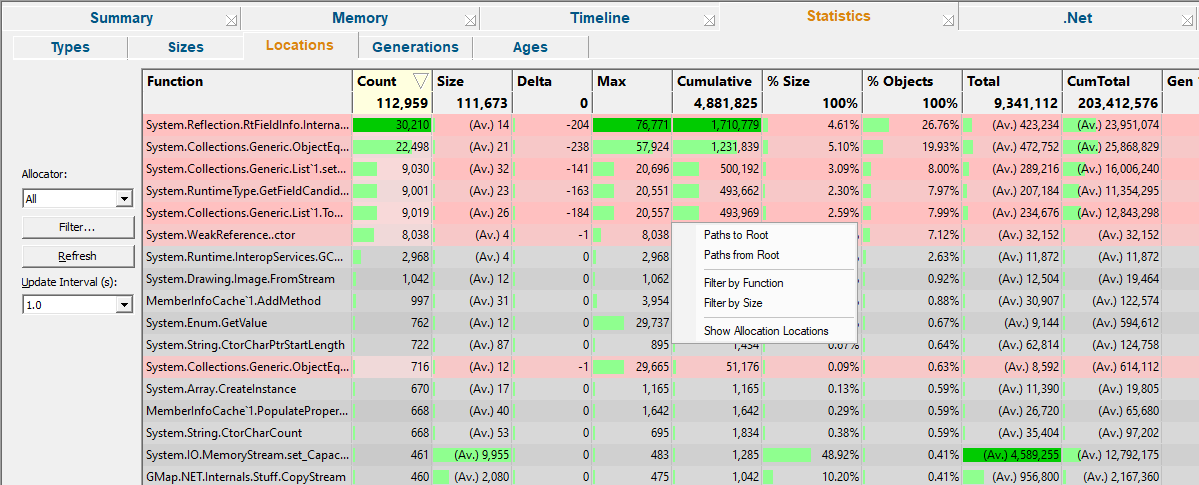Viewport: 1199px width, 485px height.
Task: Open the Sizes sub-tab
Action: click(x=186, y=47)
